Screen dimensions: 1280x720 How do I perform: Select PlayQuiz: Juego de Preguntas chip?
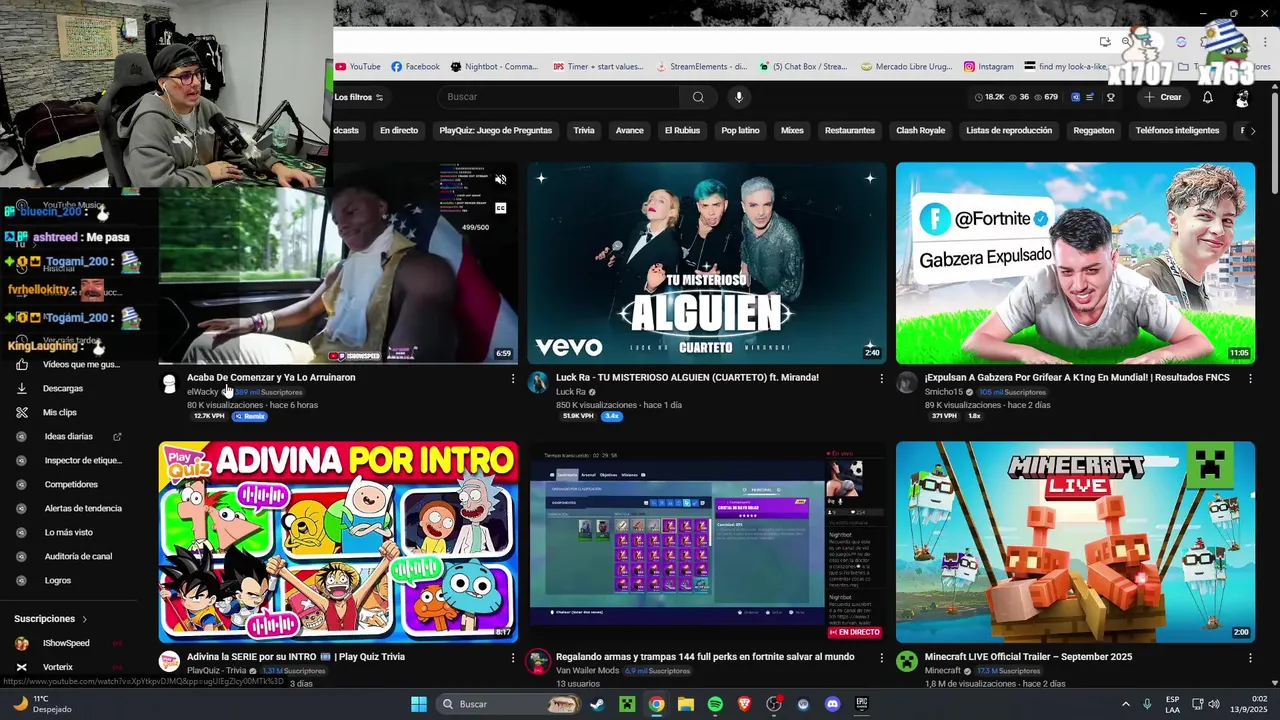496,131
